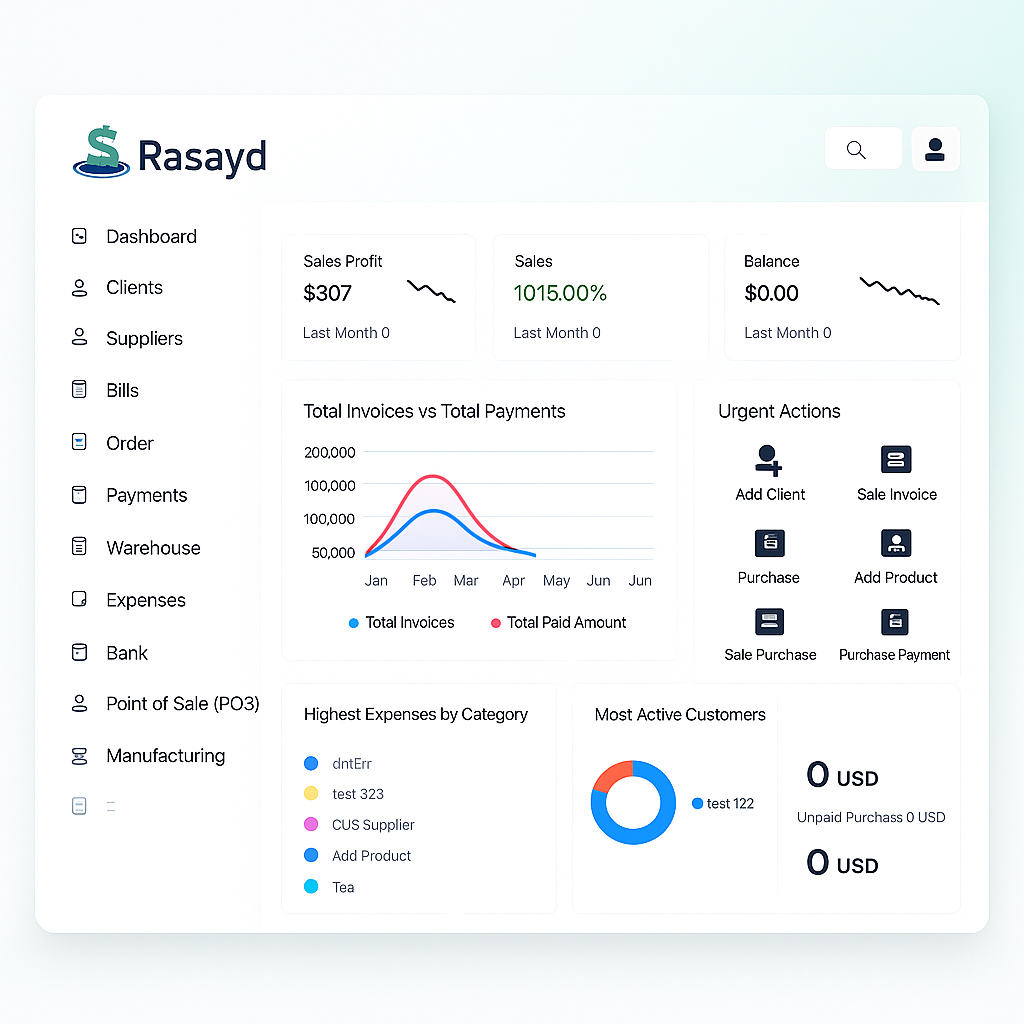Click the Sale Invoice icon
The width and height of the screenshot is (1024, 1024).
point(896,459)
